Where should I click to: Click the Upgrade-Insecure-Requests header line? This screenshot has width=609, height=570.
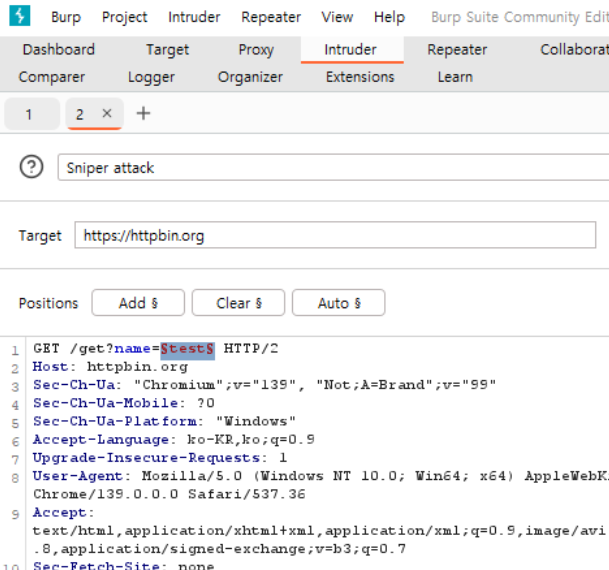[x=160, y=458]
